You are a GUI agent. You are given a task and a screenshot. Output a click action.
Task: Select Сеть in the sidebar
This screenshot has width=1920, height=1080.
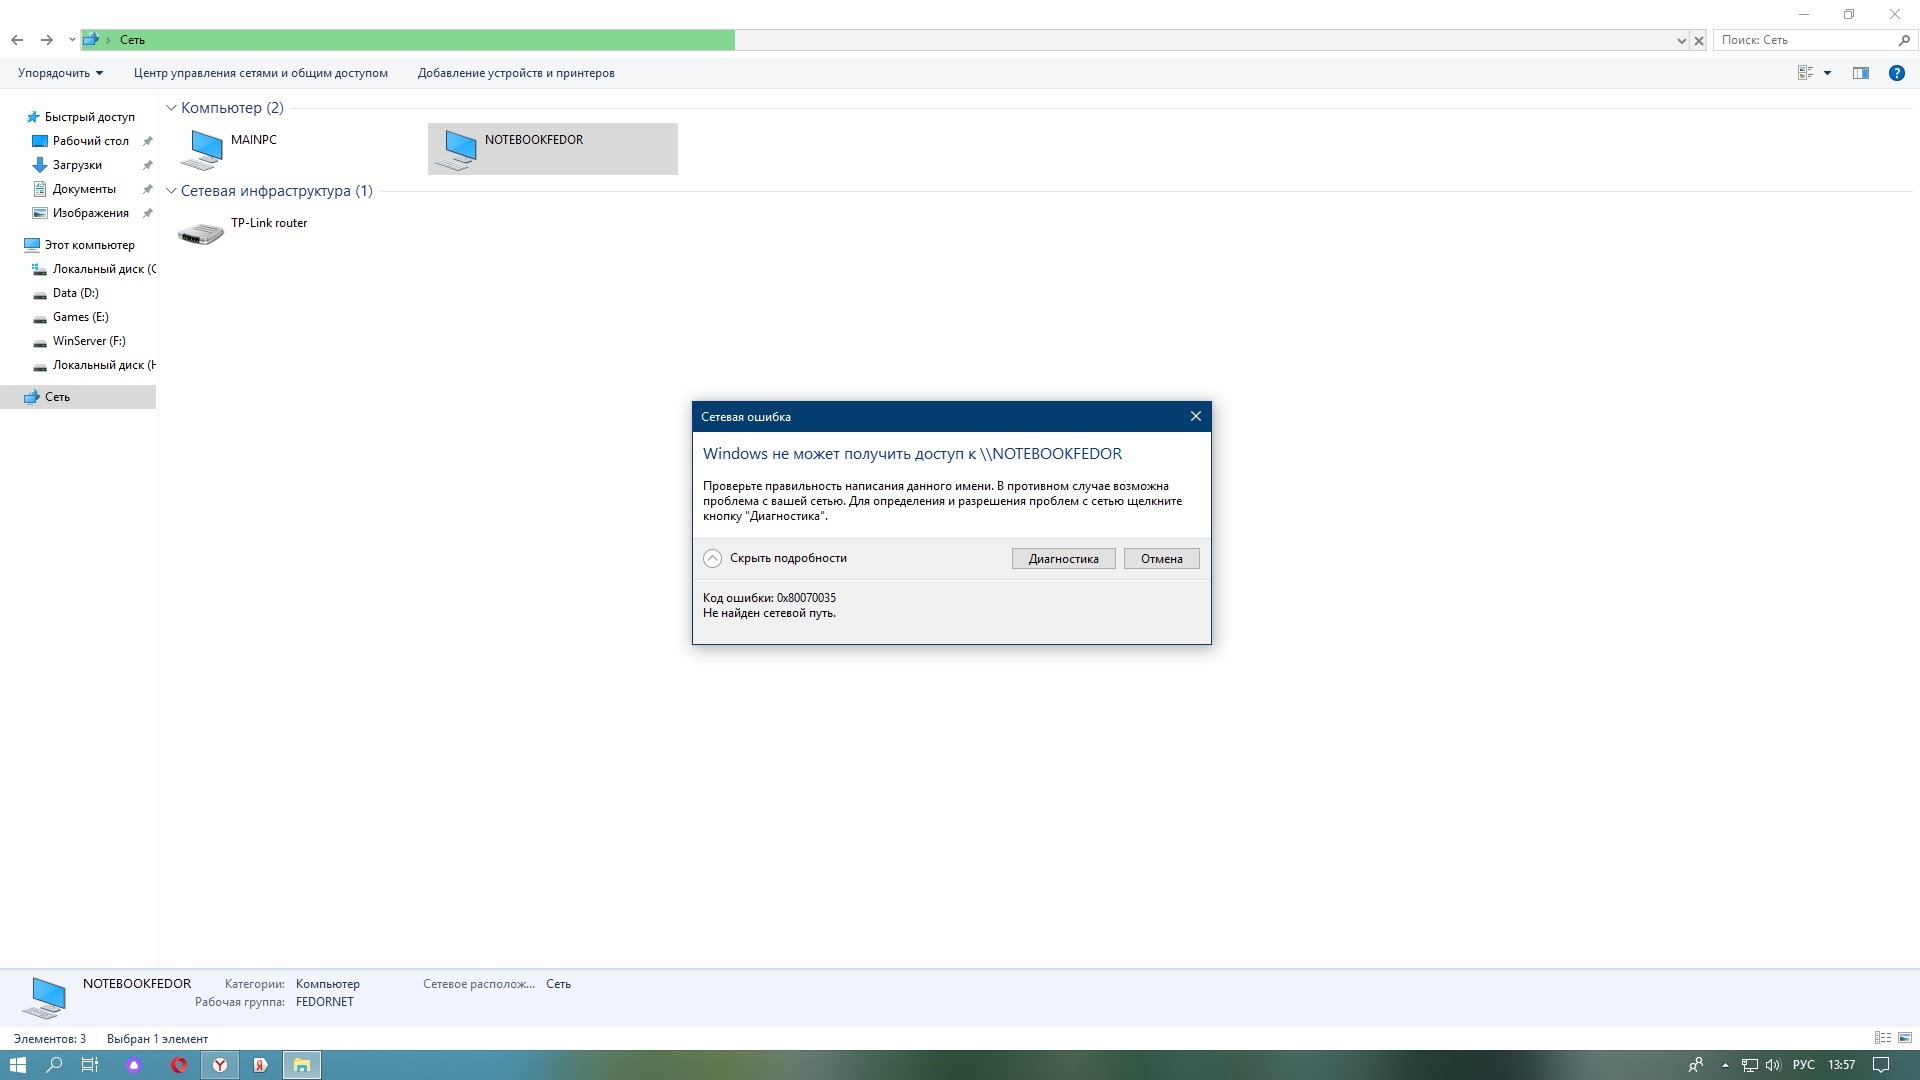point(78,397)
